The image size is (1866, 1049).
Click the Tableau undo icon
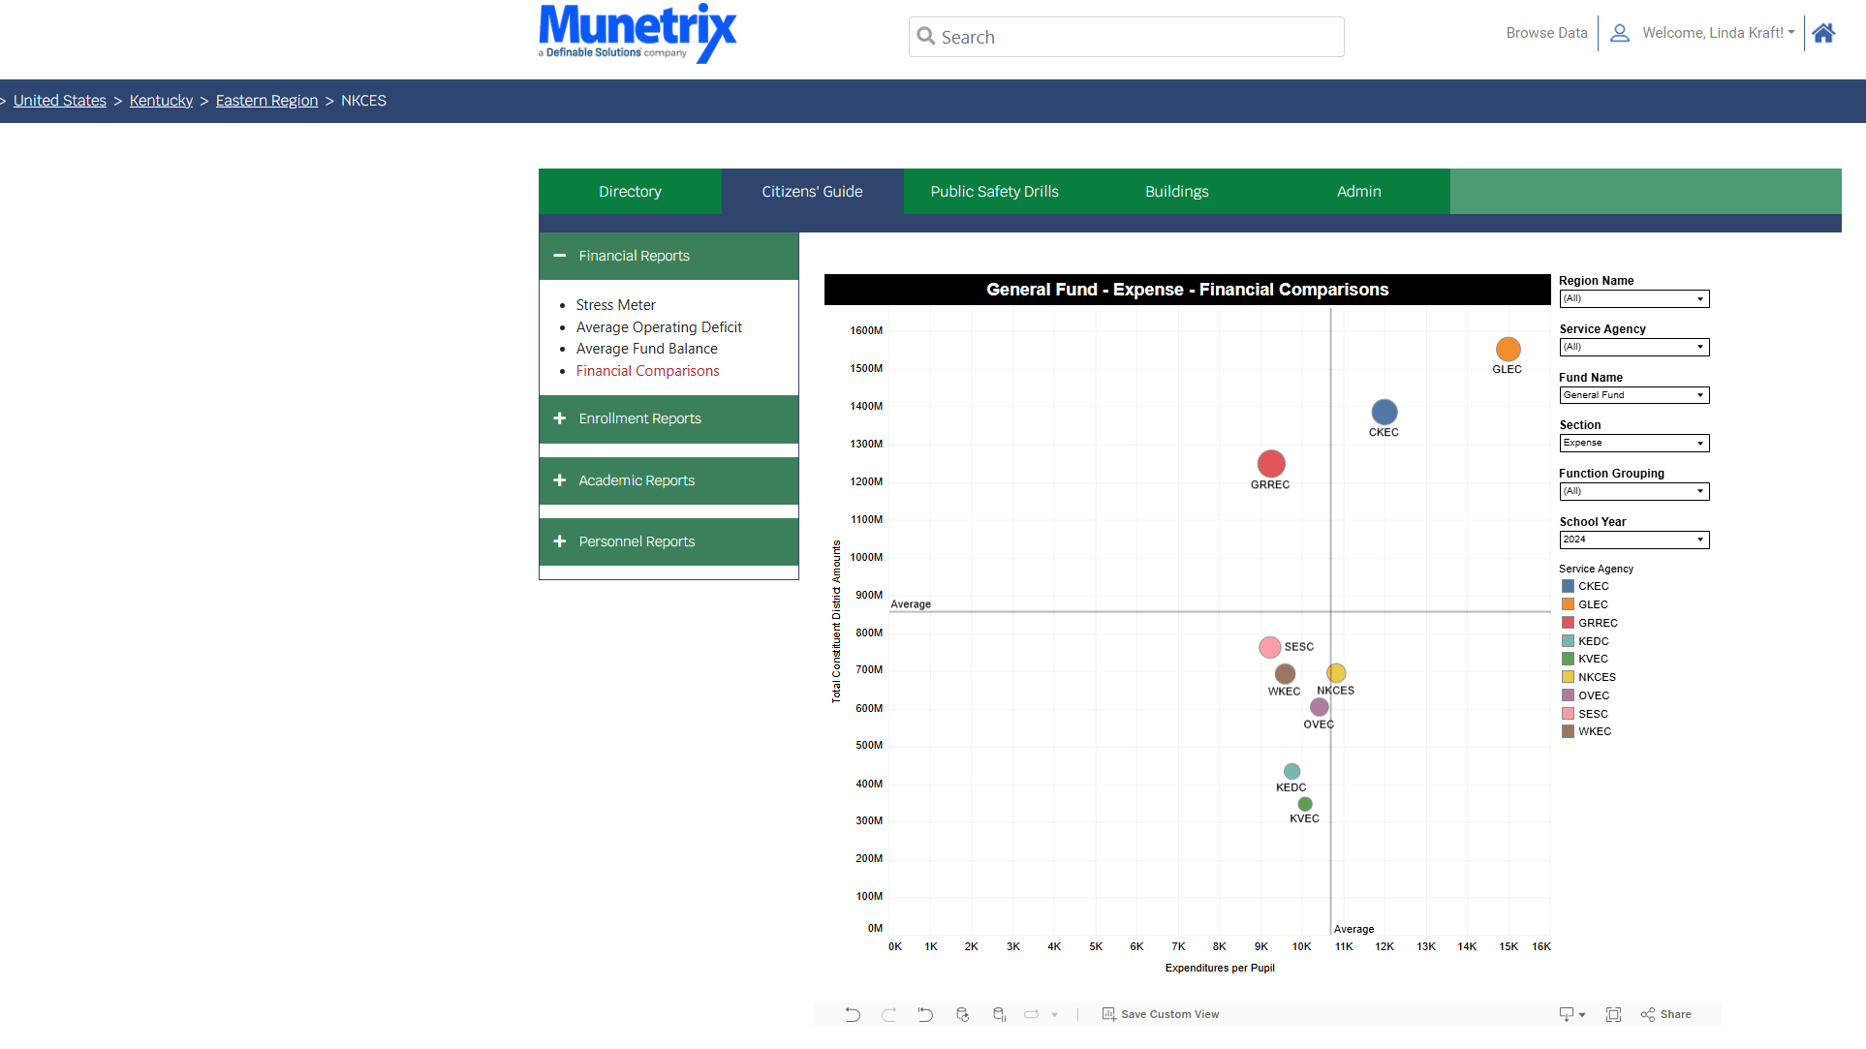tap(852, 1014)
